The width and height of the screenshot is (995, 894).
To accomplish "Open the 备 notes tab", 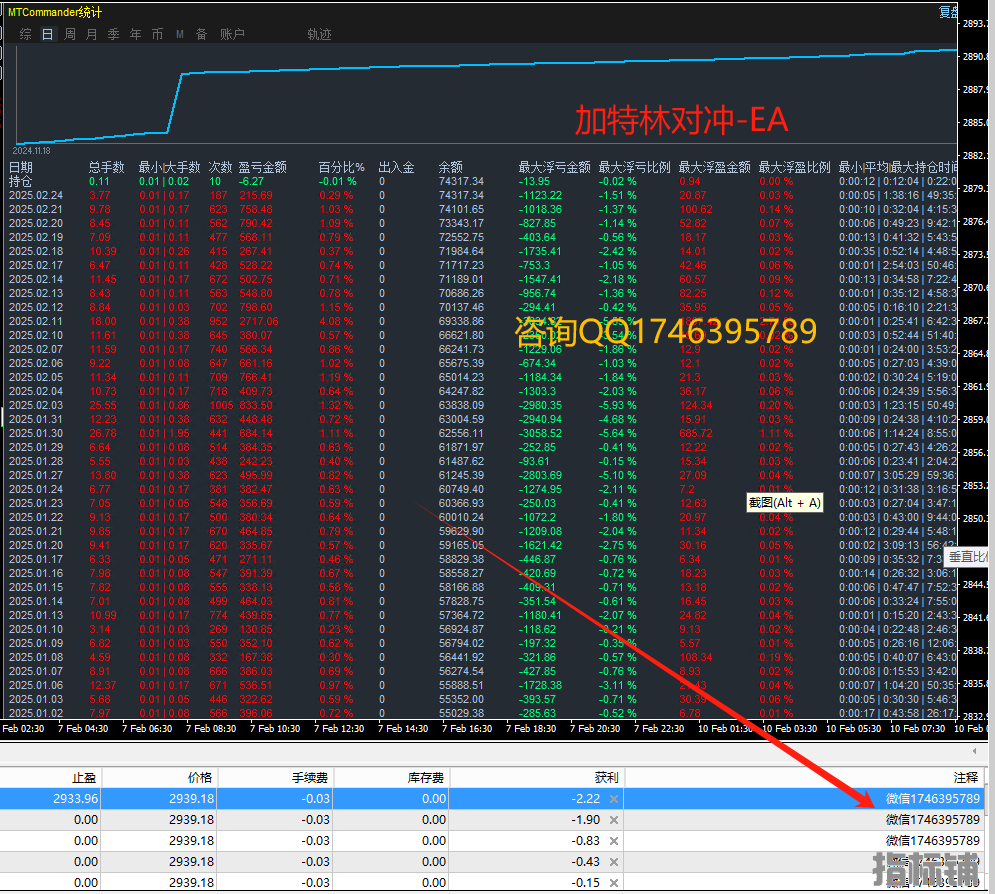I will [201, 34].
